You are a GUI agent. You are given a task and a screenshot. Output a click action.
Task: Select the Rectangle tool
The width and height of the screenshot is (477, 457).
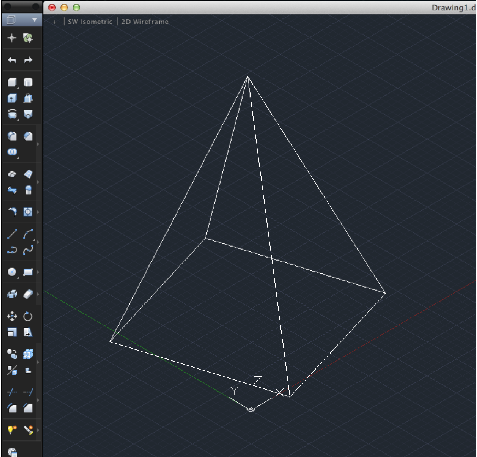pyautogui.click(x=28, y=272)
